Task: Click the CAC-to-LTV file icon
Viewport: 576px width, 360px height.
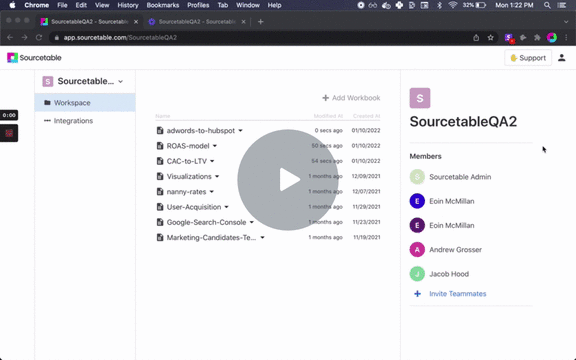Action: pos(160,161)
